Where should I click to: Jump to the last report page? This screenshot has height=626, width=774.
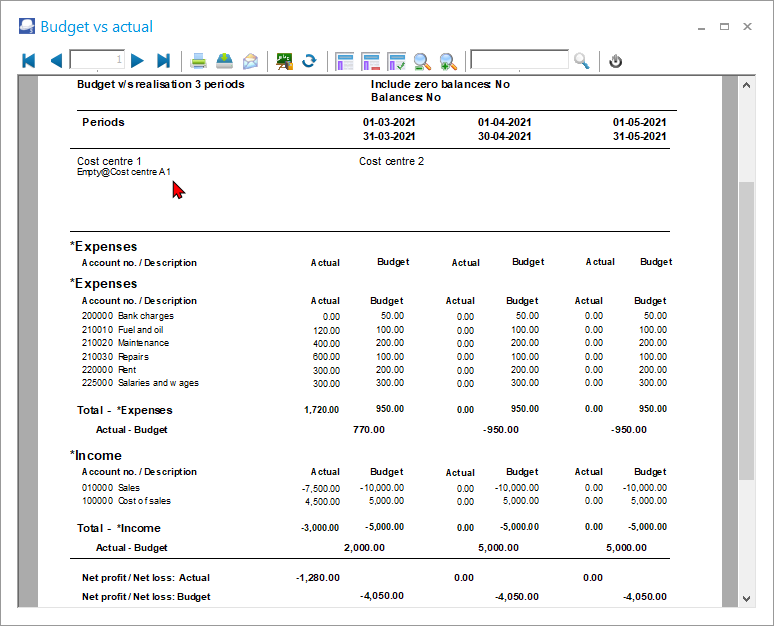click(x=164, y=61)
